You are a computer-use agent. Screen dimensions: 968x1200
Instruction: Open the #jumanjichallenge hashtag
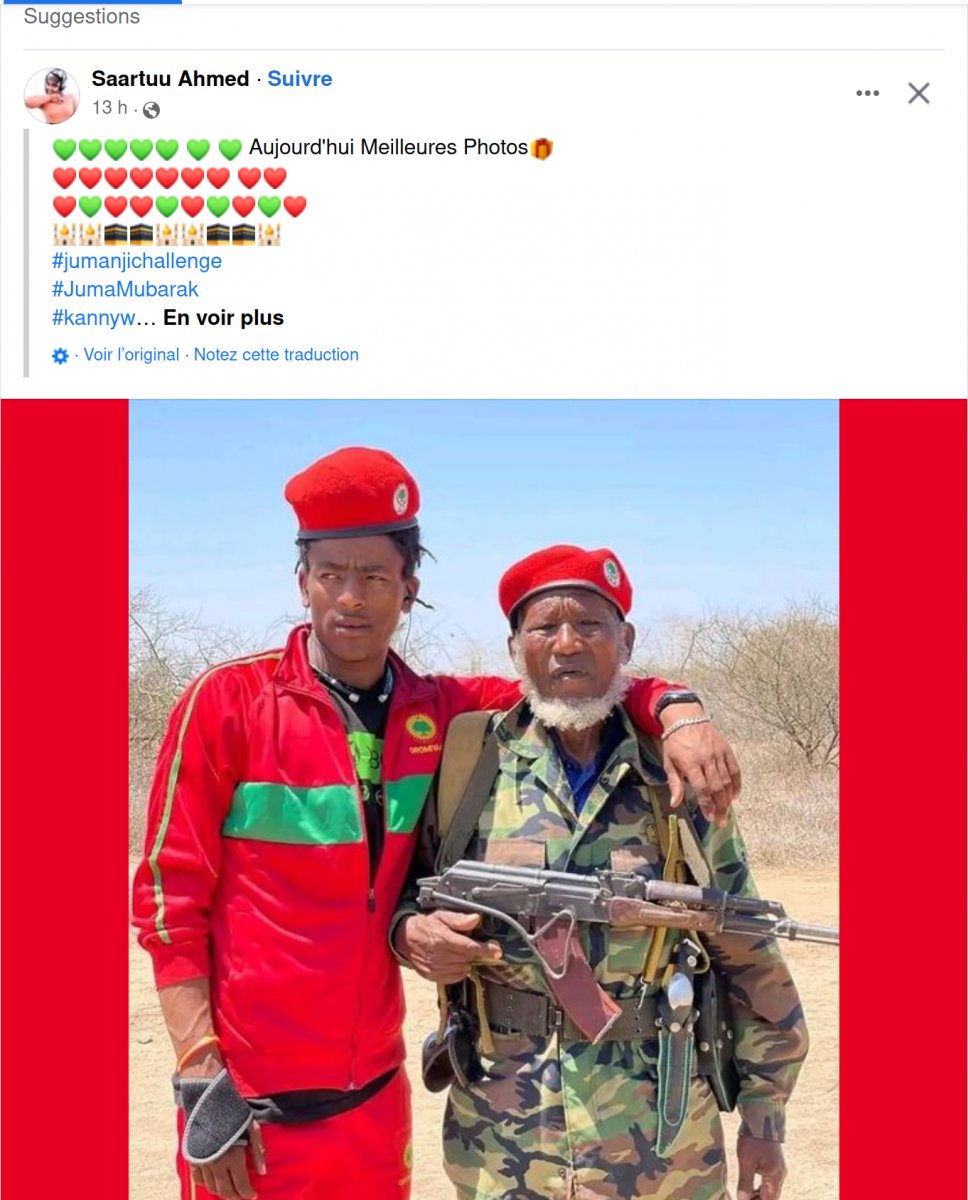tap(137, 261)
